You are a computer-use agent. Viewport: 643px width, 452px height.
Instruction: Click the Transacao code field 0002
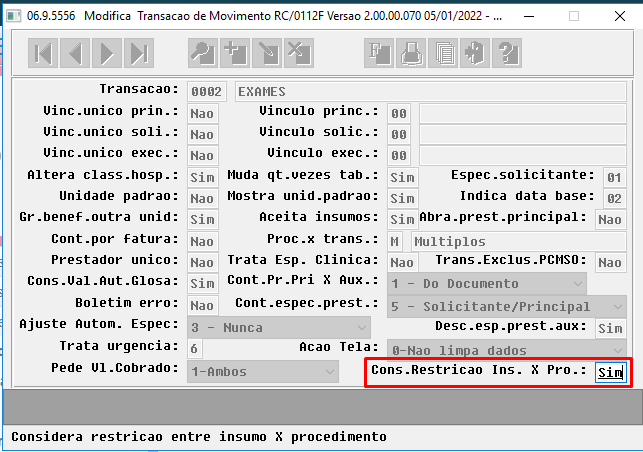207,91
